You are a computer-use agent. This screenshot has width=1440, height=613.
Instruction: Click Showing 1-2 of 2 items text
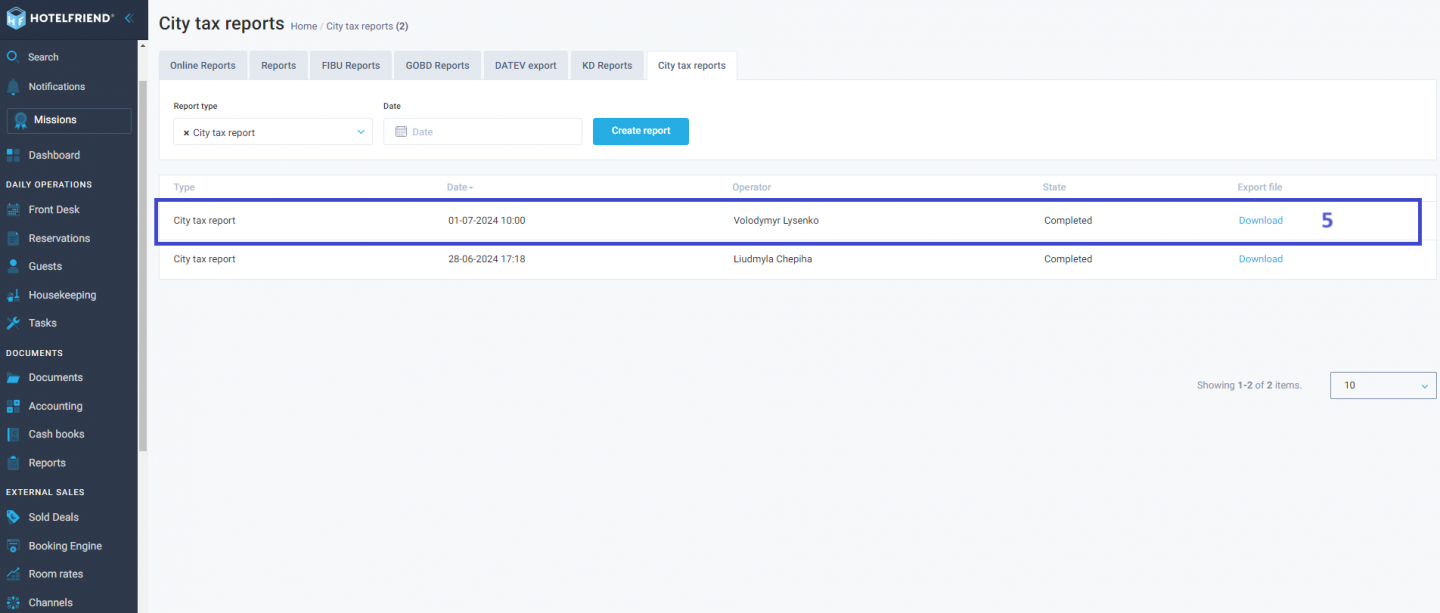coord(1249,385)
